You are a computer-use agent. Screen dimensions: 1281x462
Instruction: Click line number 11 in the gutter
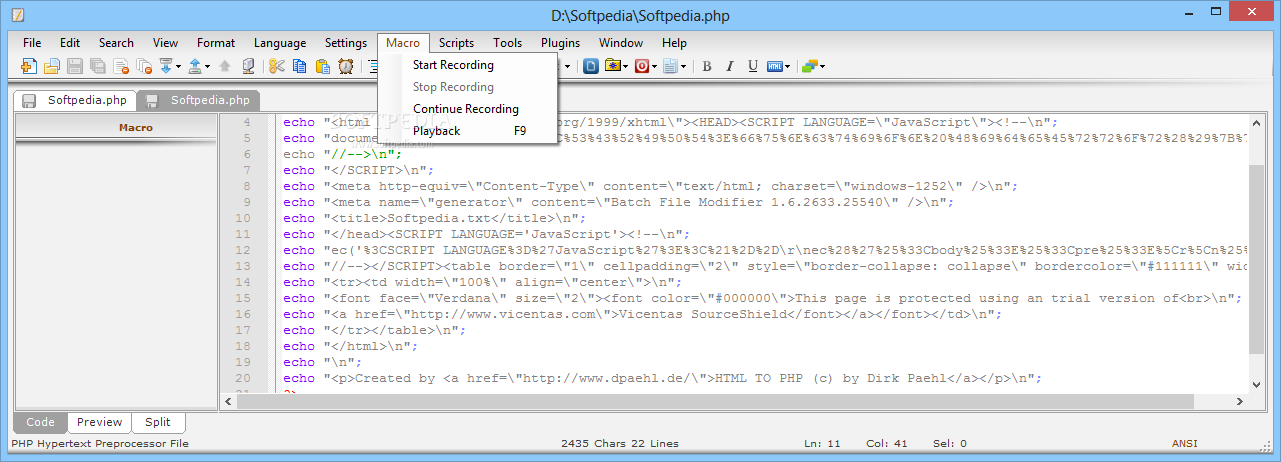point(245,234)
